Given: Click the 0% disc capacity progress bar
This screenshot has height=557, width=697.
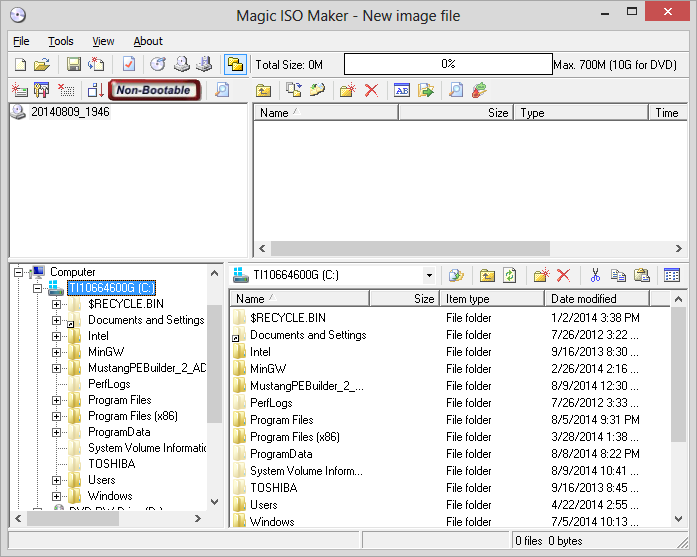Looking at the screenshot, I should pyautogui.click(x=448, y=64).
